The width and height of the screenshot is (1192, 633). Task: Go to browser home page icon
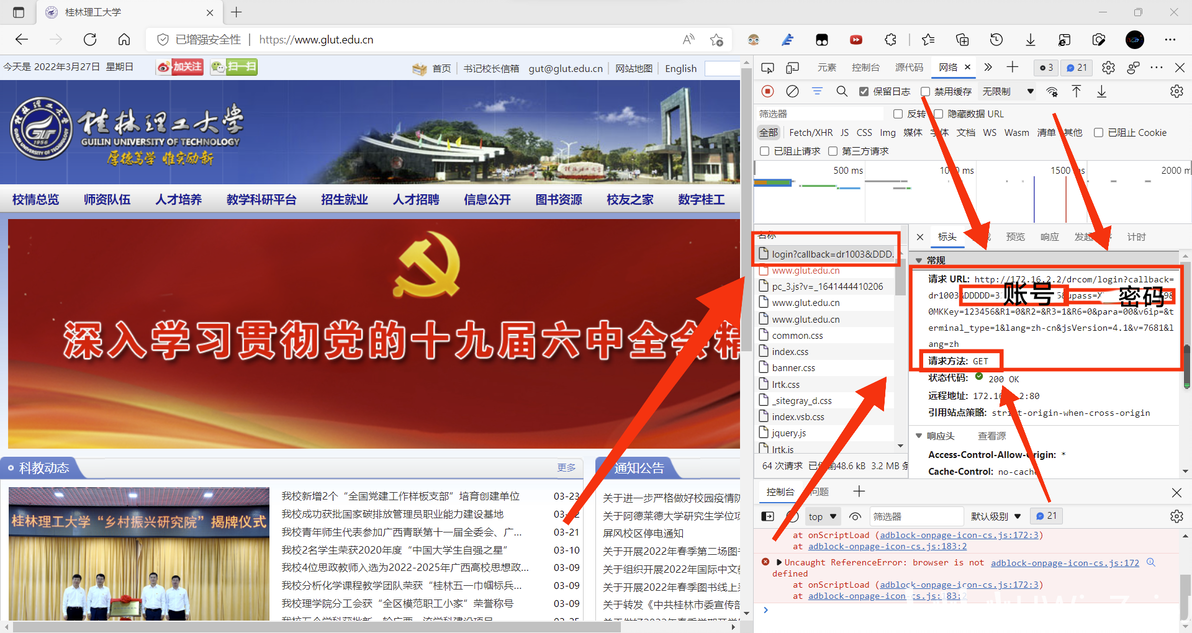click(124, 40)
